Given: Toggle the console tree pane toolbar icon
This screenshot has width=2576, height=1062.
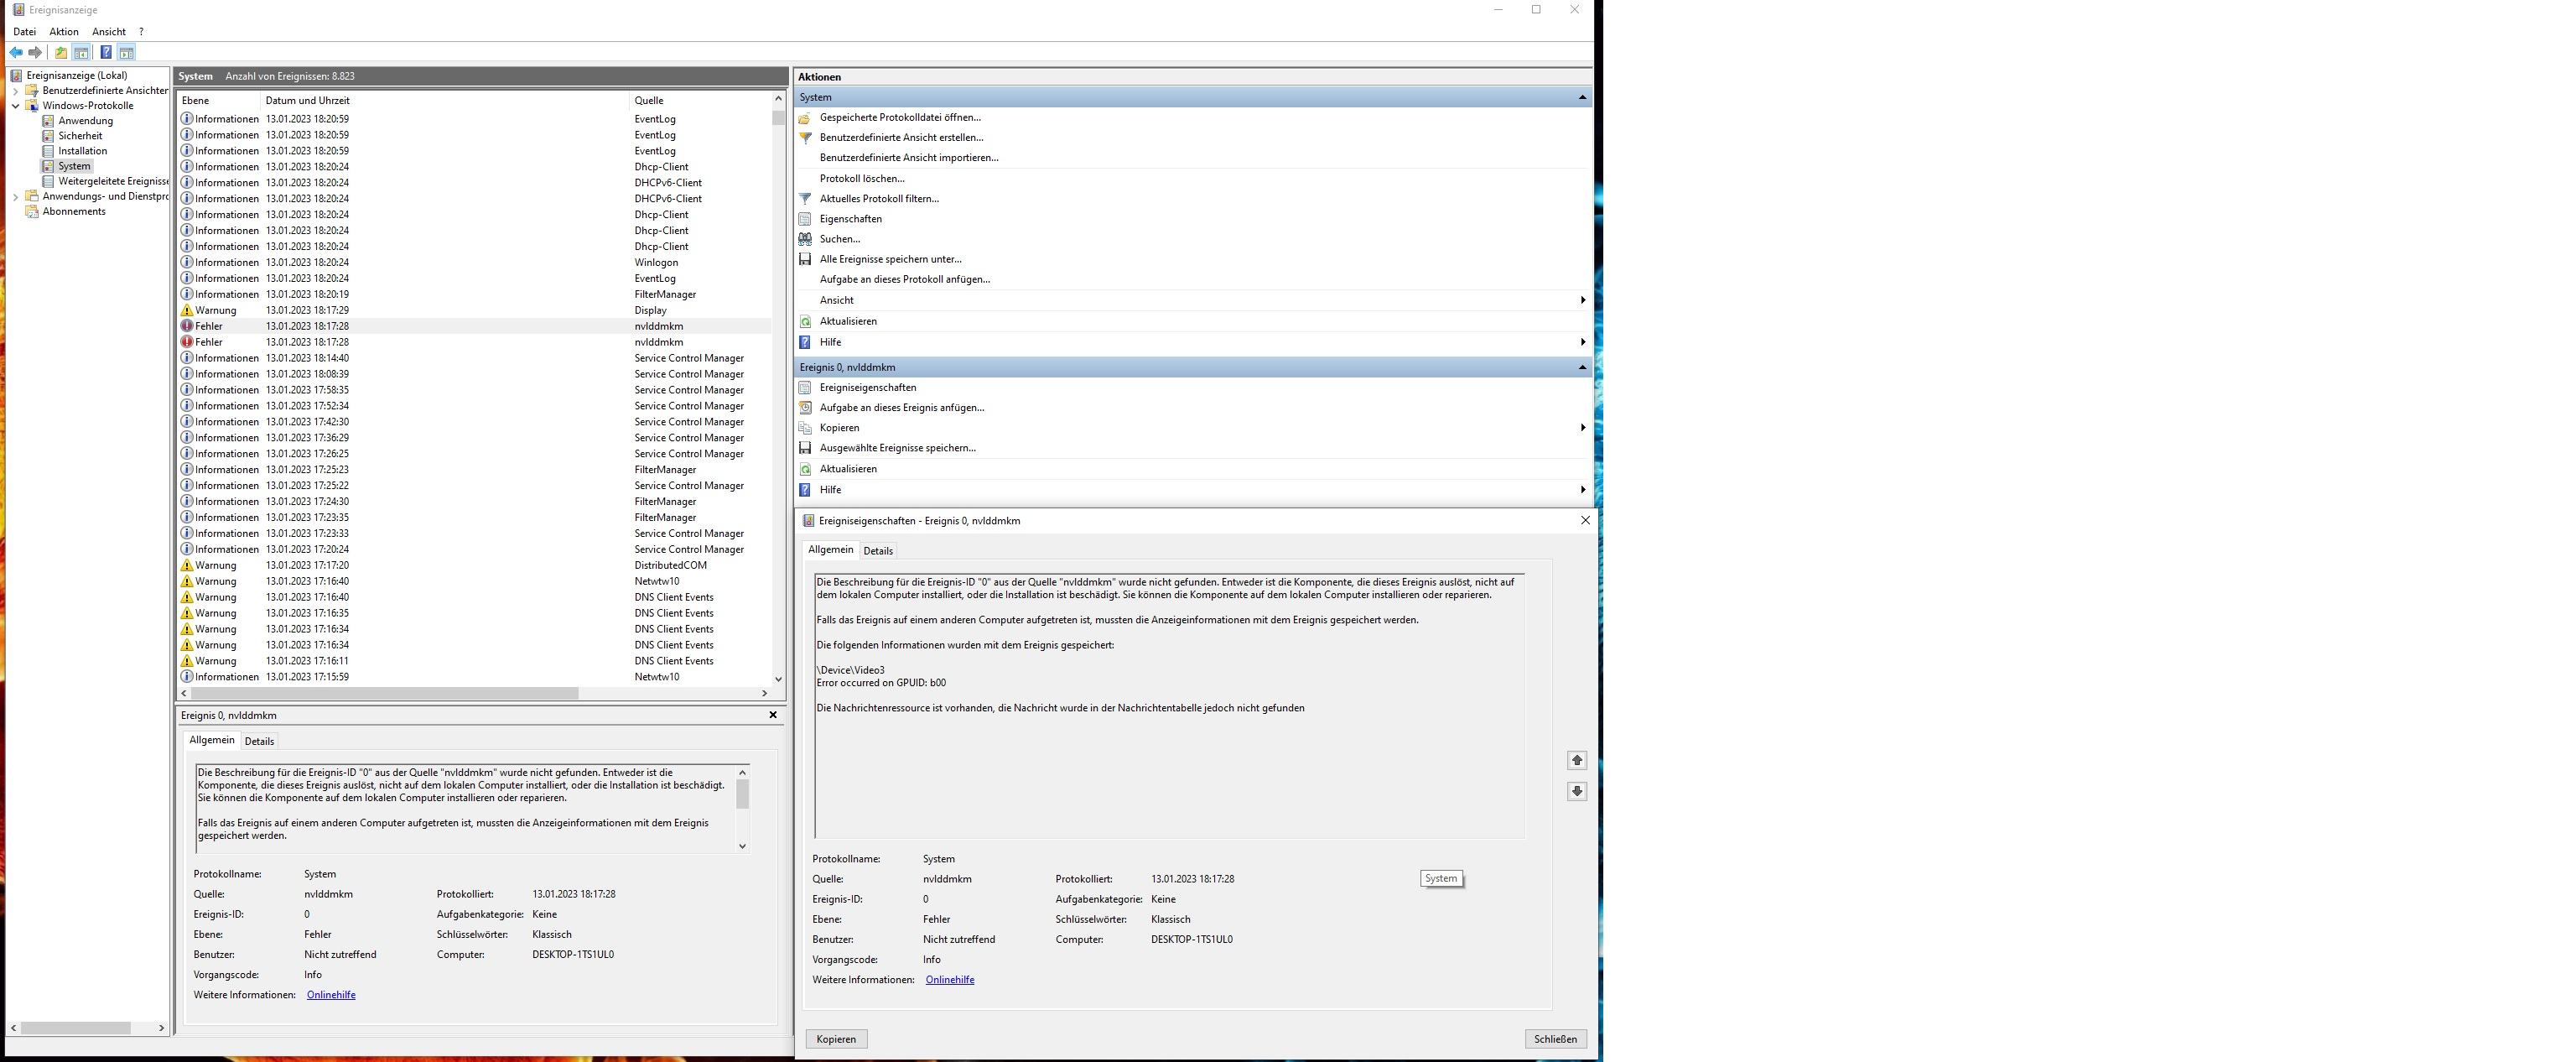Looking at the screenshot, I should pos(82,53).
